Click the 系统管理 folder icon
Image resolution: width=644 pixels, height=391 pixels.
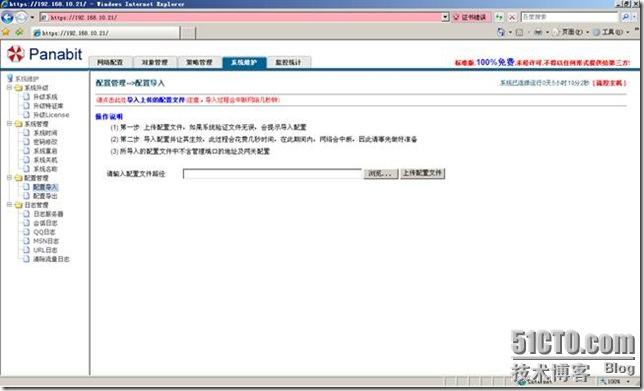[x=18, y=124]
